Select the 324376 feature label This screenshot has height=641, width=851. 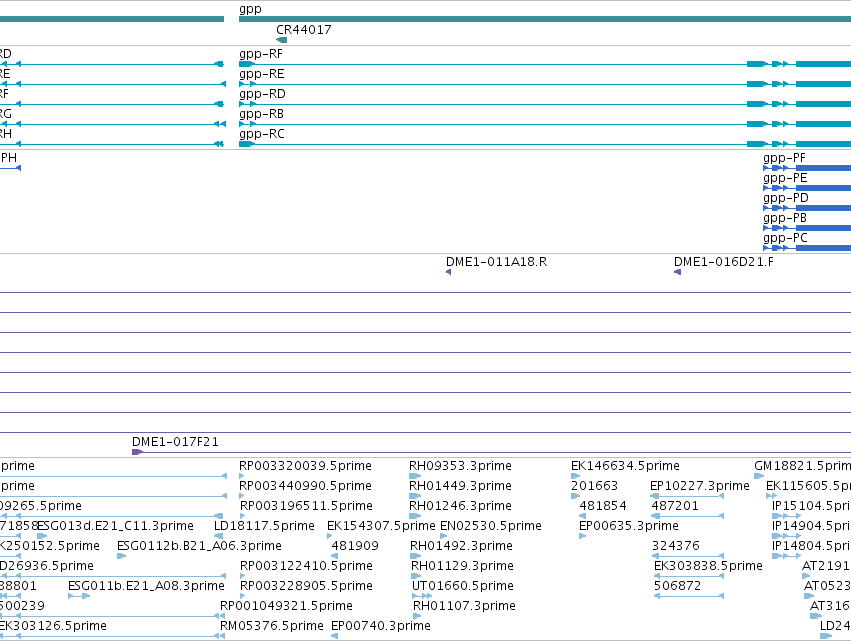(x=676, y=546)
